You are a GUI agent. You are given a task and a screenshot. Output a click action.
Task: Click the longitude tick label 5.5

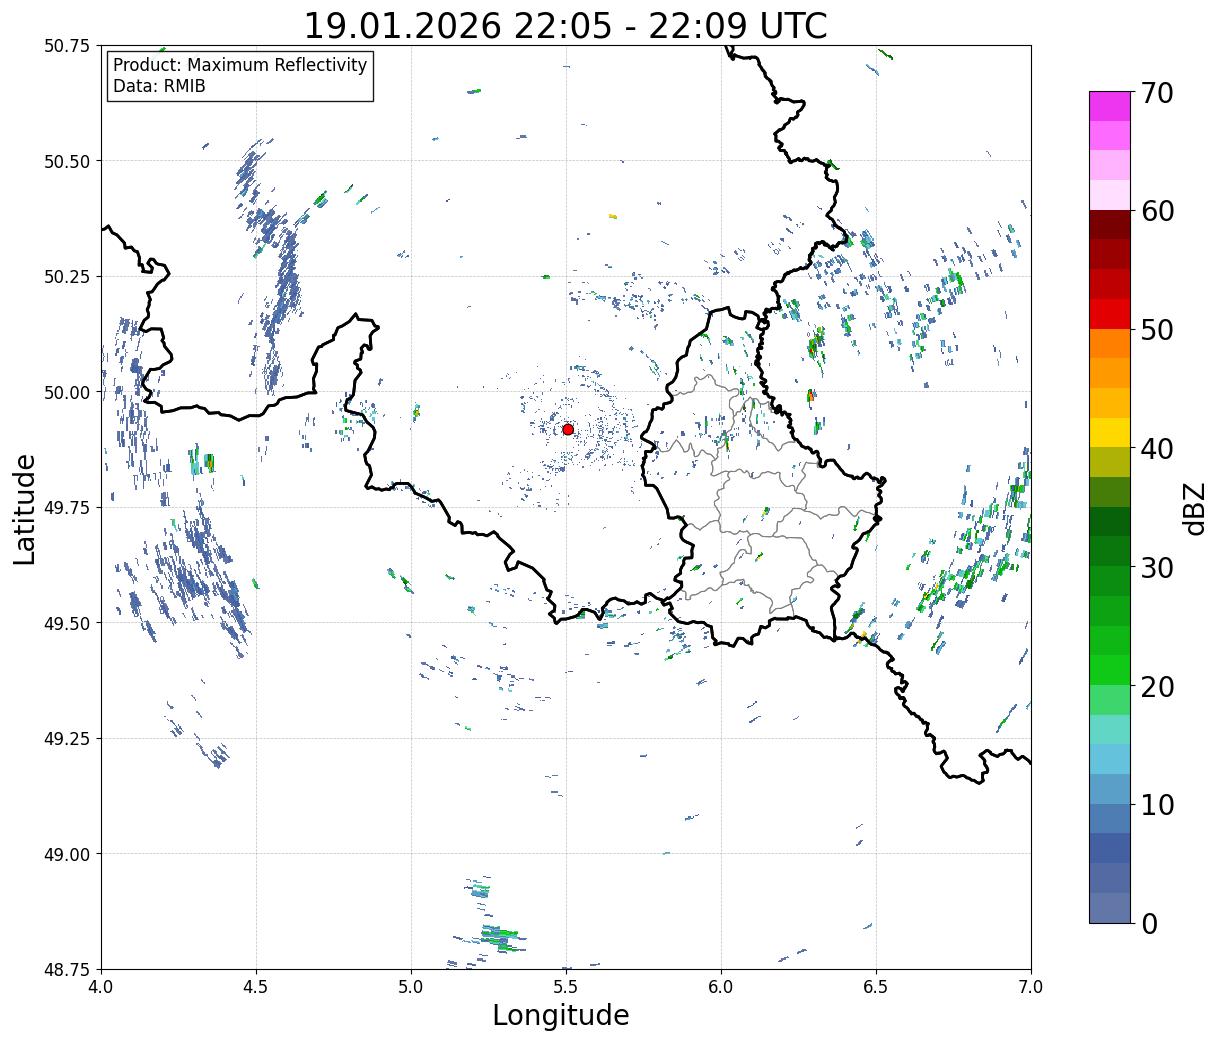point(566,986)
